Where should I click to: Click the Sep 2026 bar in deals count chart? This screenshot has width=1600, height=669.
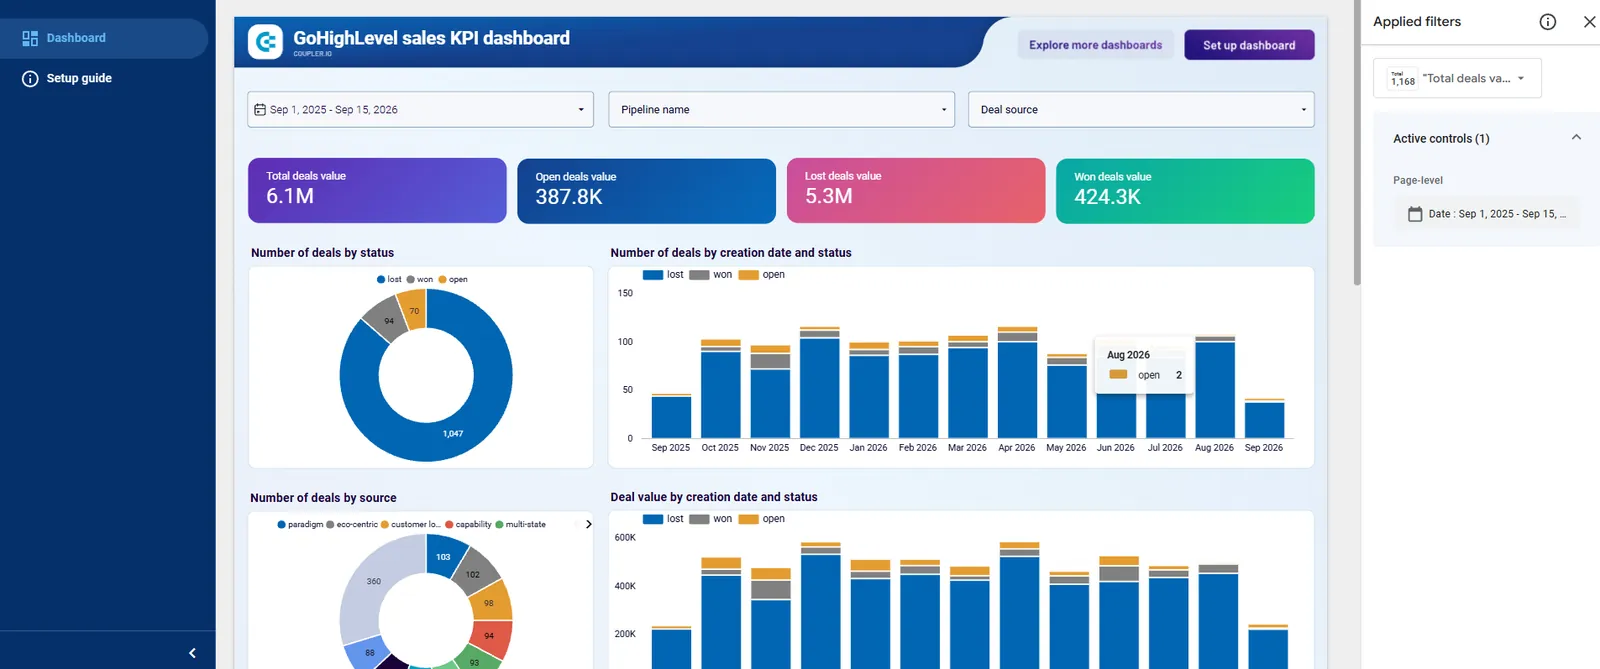(x=1265, y=420)
